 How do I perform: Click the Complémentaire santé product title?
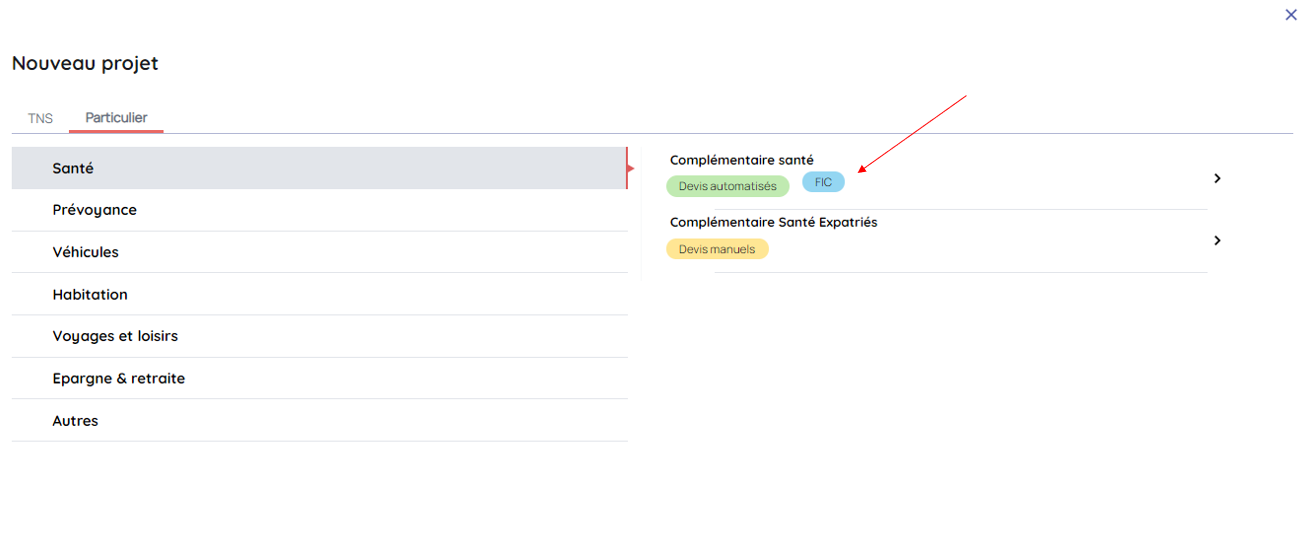click(x=741, y=160)
